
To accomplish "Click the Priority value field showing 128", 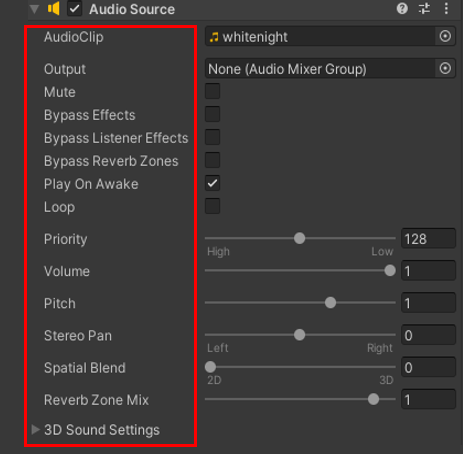I will (x=428, y=239).
